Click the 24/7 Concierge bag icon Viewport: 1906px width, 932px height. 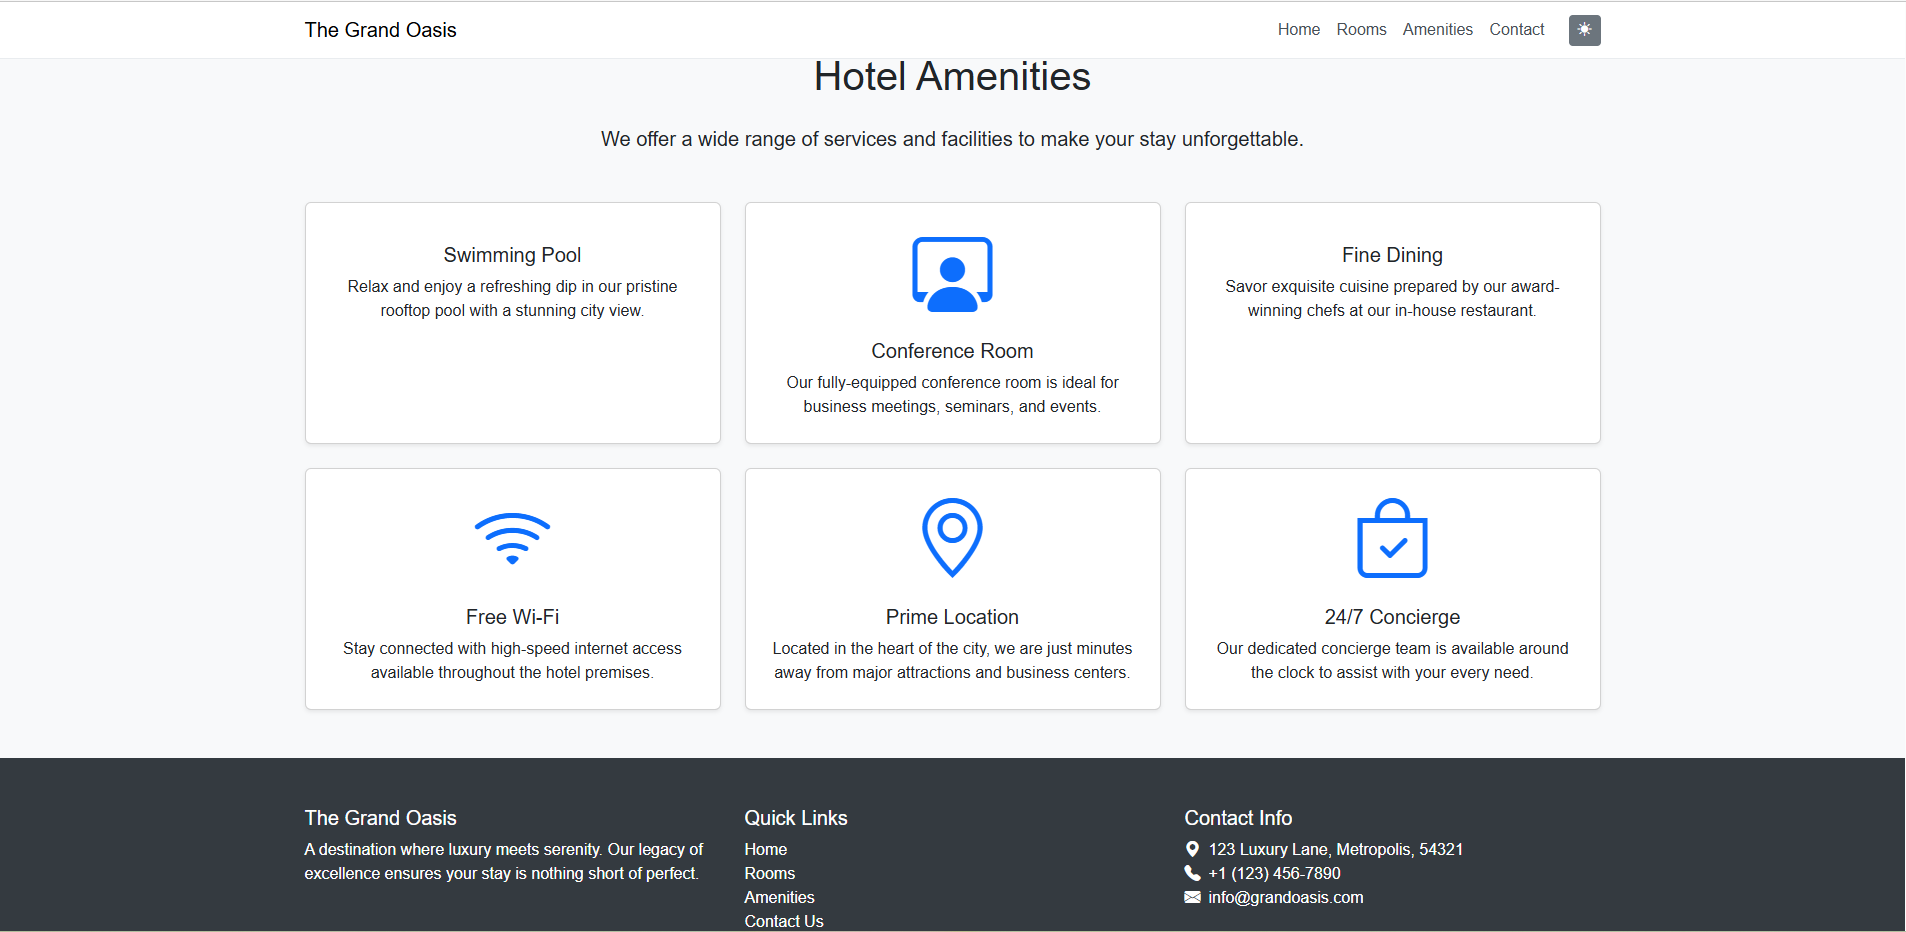pos(1392,539)
